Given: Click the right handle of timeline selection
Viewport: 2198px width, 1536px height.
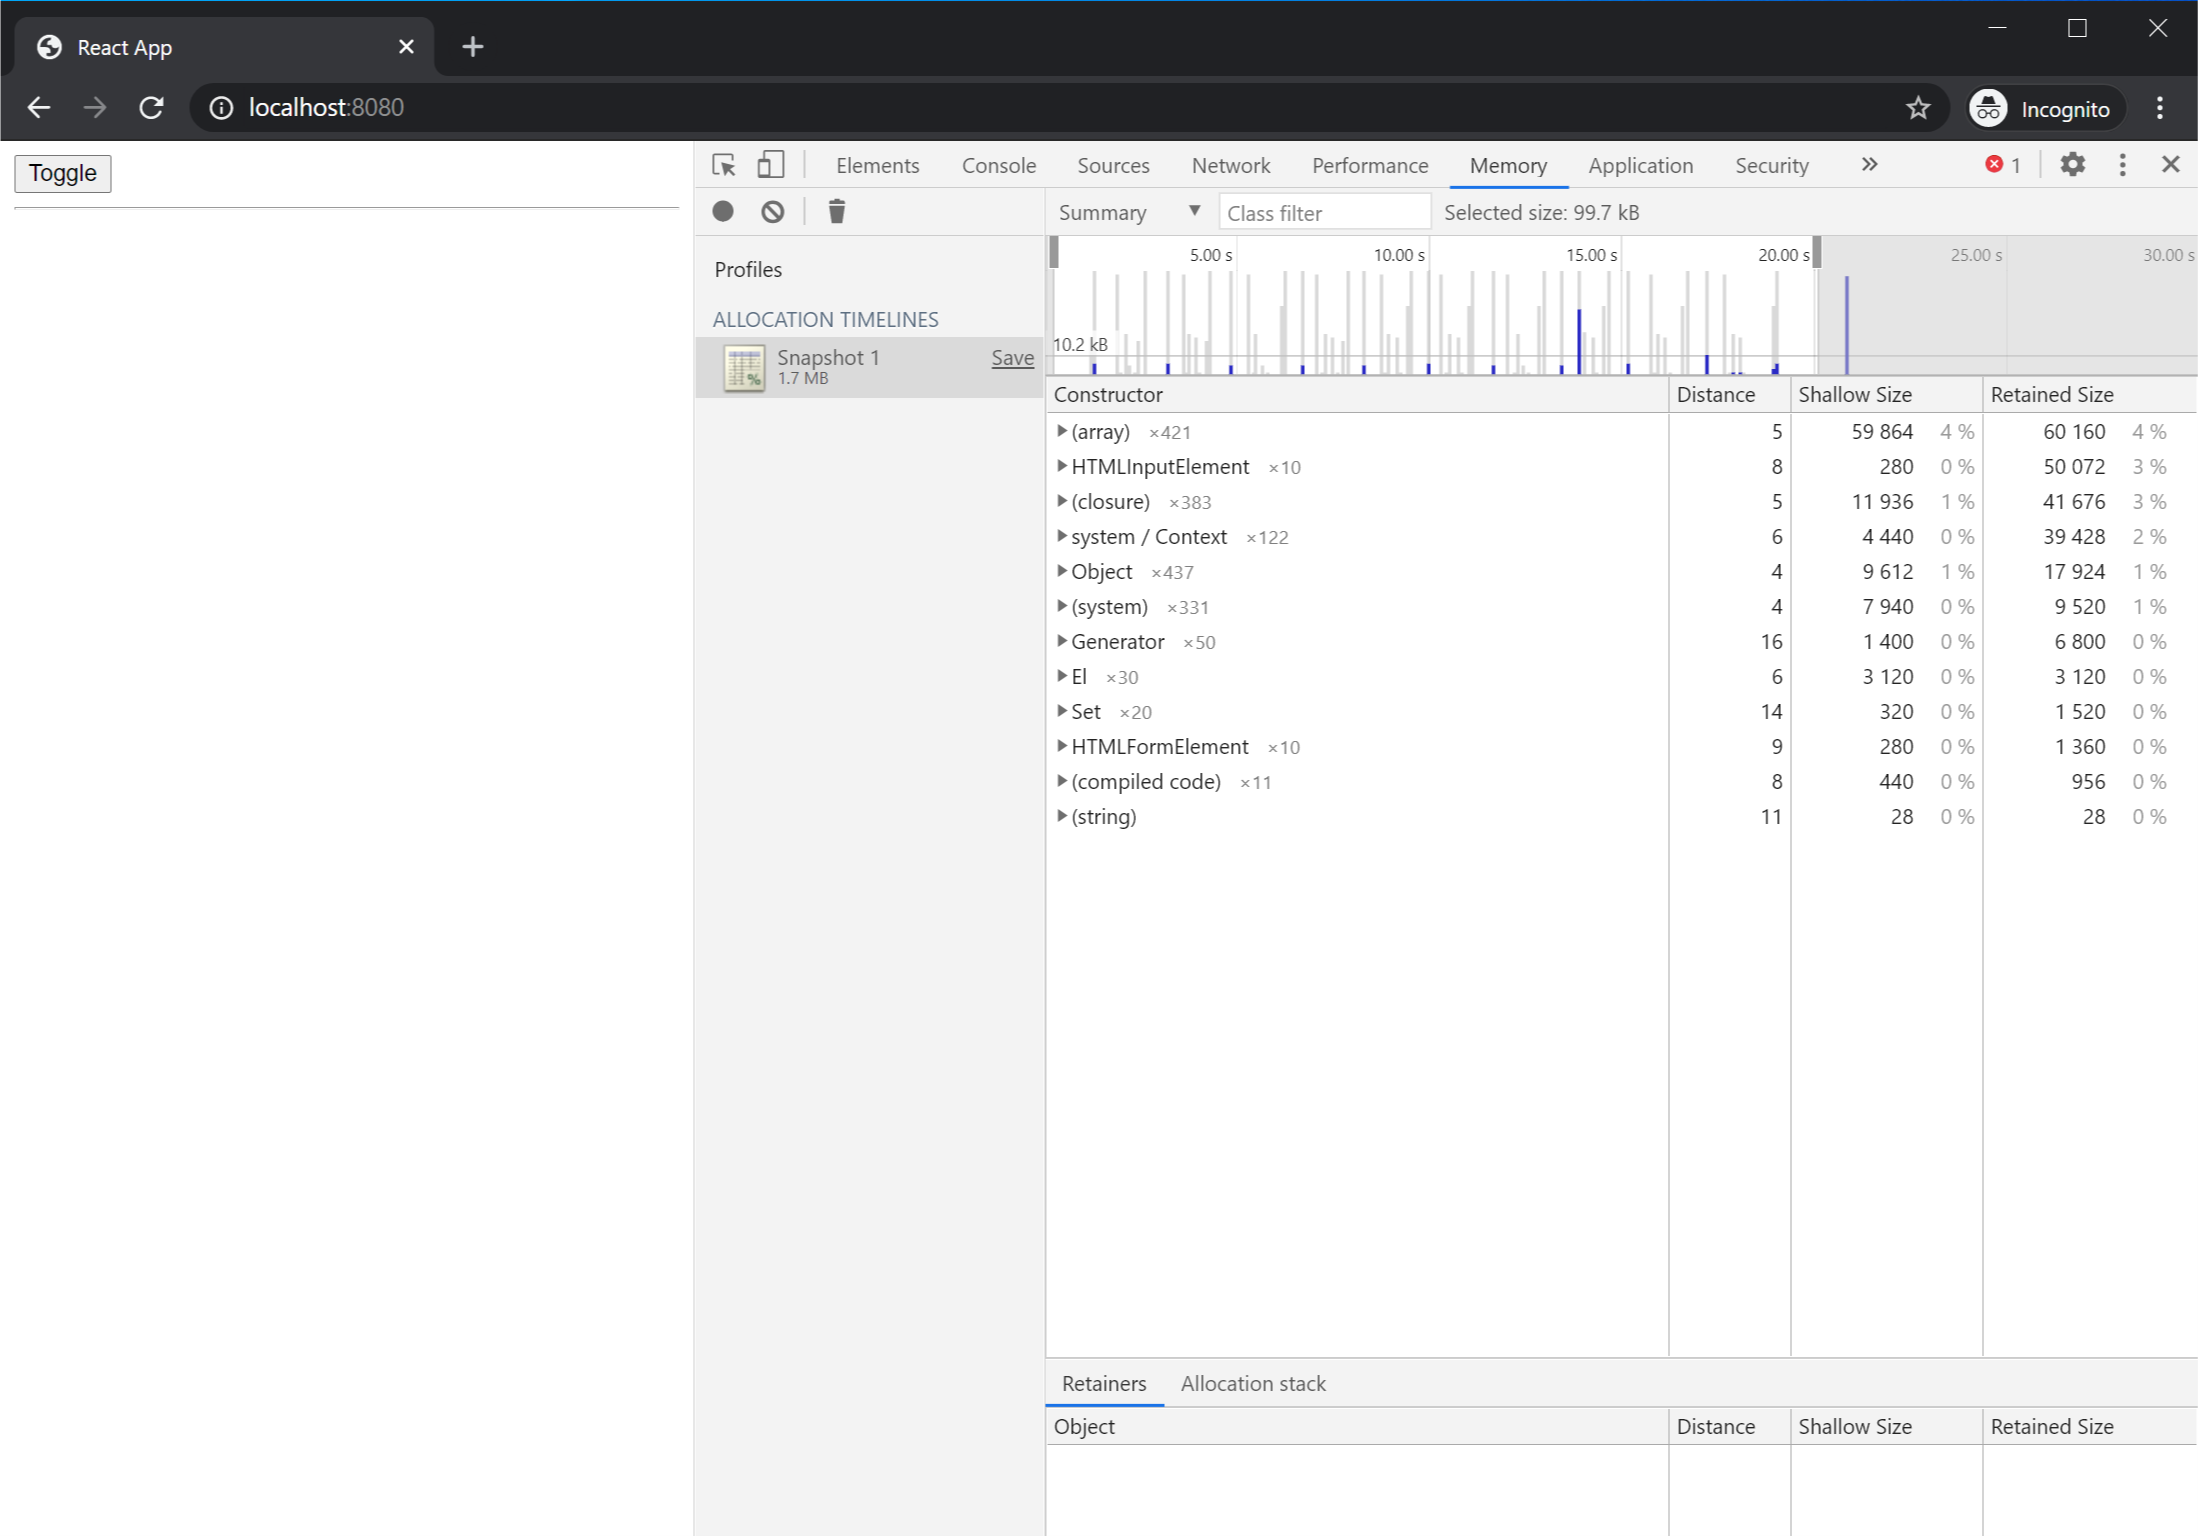Looking at the screenshot, I should tap(1817, 253).
